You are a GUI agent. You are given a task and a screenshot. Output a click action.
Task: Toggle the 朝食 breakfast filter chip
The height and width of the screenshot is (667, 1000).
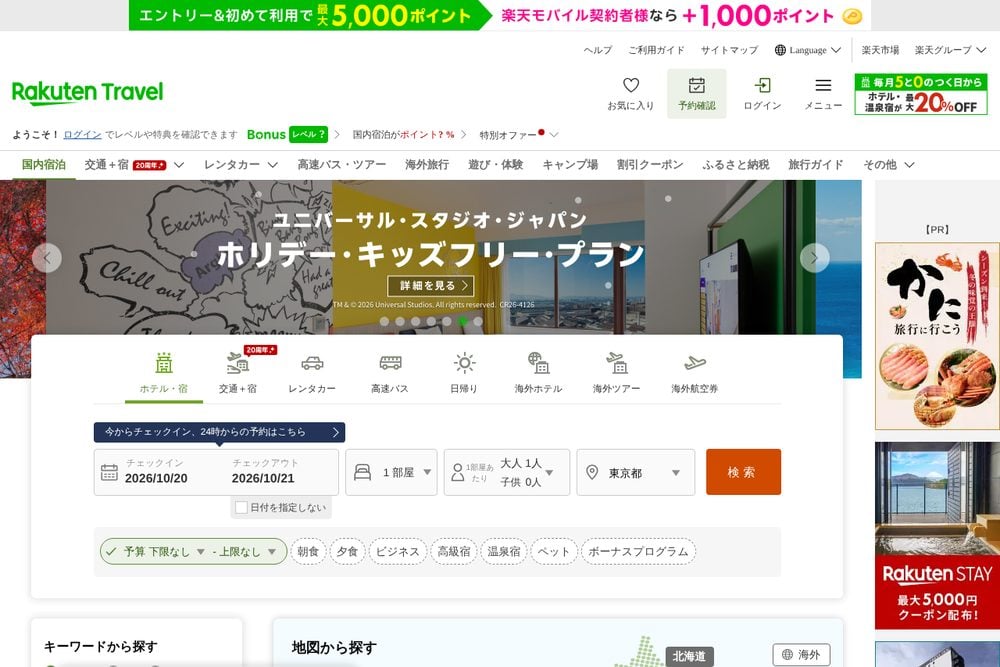coord(308,552)
